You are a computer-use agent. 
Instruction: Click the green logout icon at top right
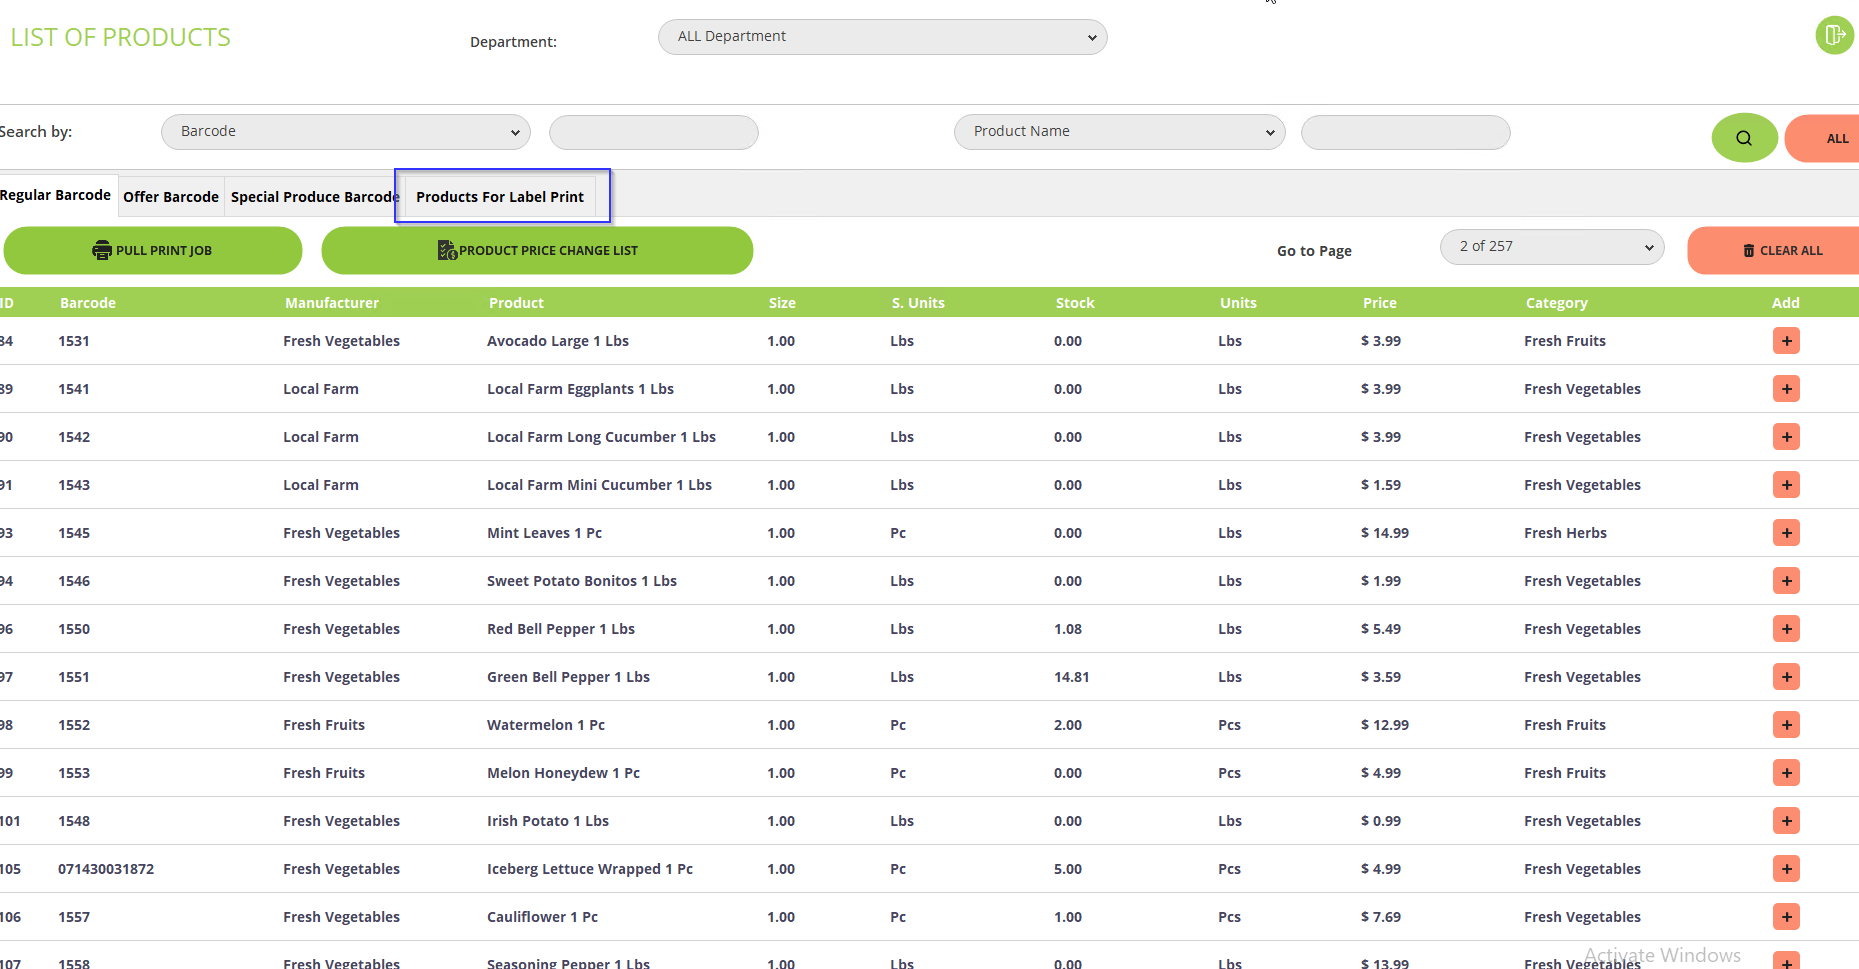click(1834, 36)
